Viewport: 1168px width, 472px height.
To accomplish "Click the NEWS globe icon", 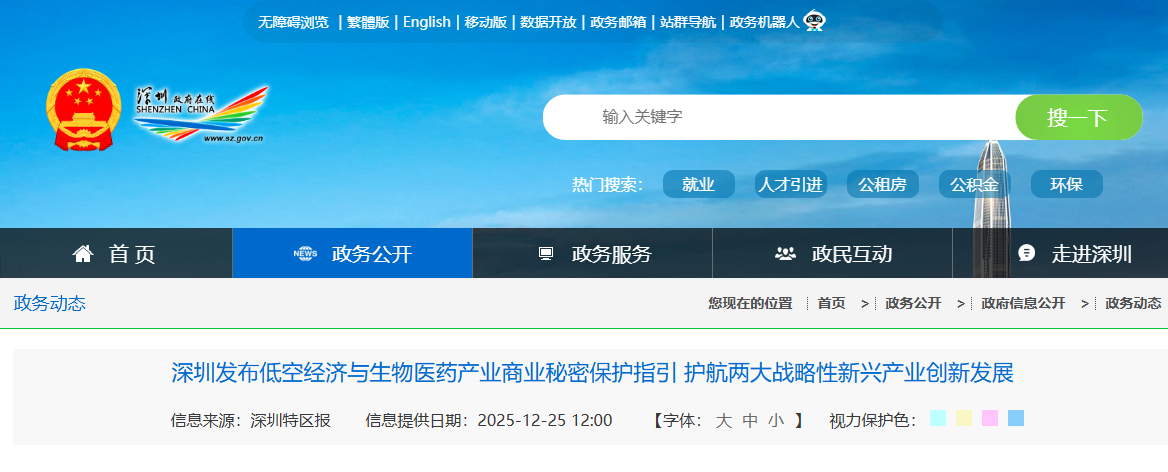I will (305, 254).
